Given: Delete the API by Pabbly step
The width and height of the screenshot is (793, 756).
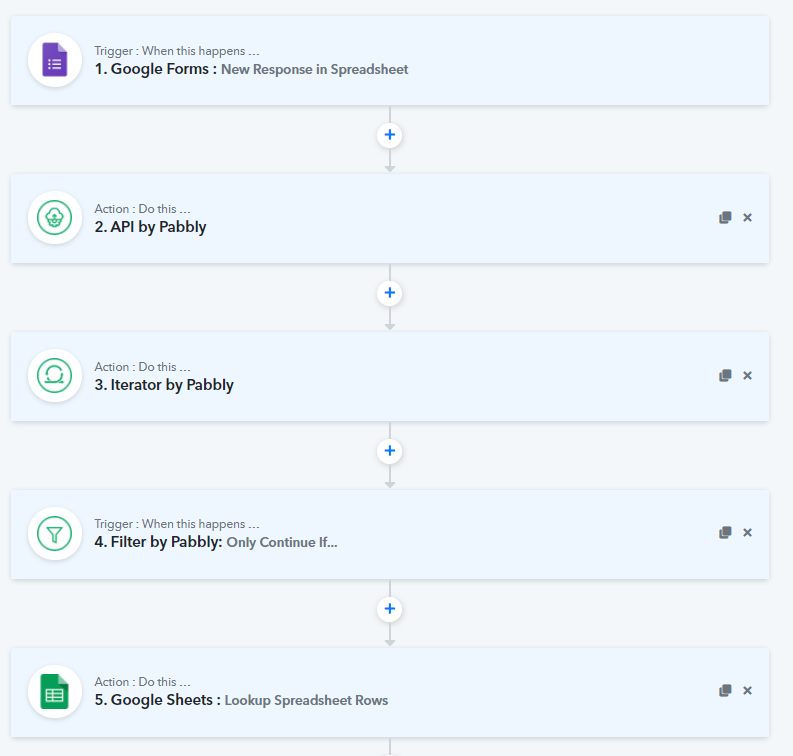Looking at the screenshot, I should coord(747,217).
